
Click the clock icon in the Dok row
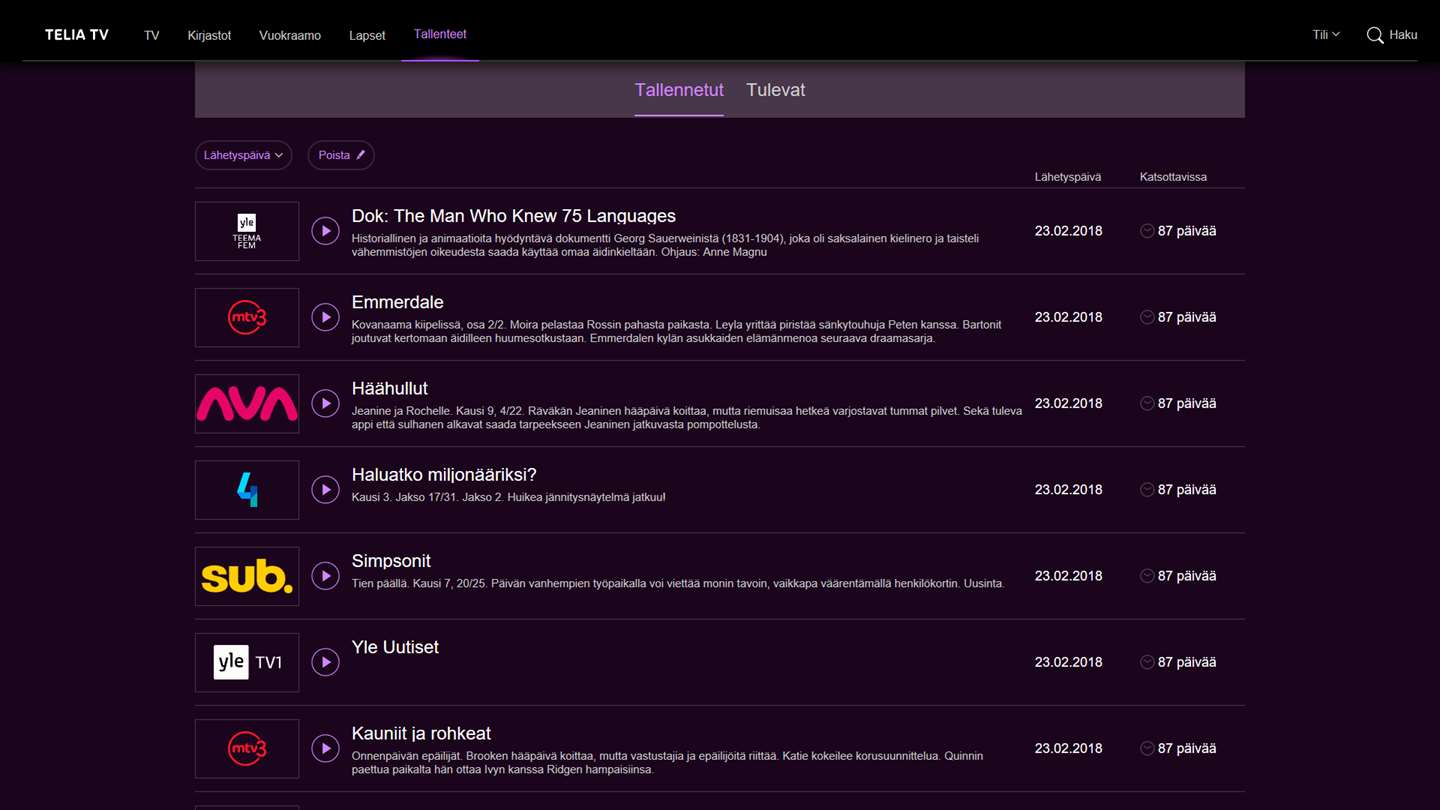coord(1147,231)
